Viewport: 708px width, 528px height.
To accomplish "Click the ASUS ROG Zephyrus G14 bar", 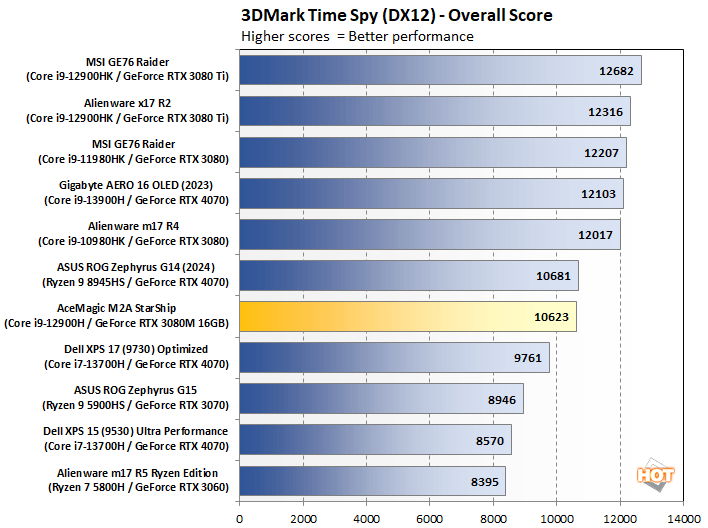I will pos(408,274).
